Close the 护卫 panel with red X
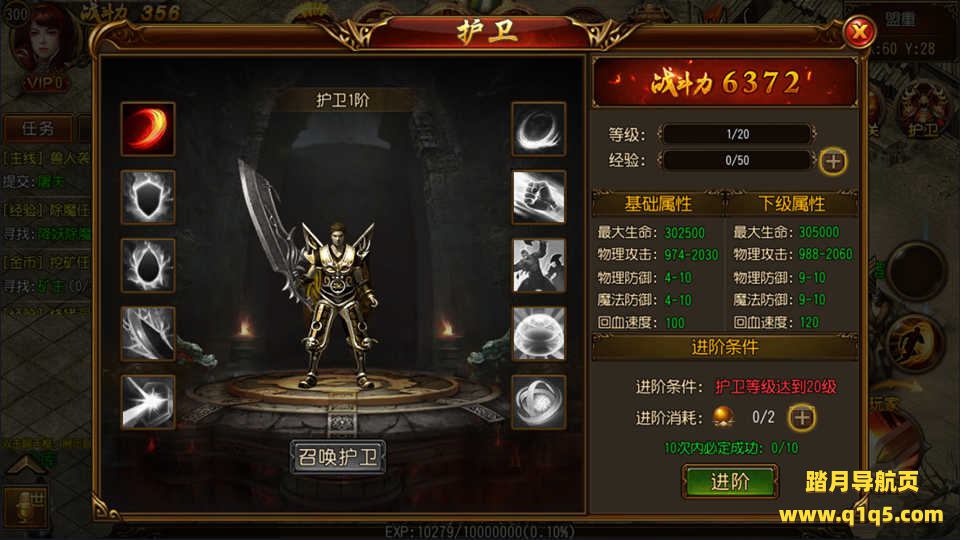Viewport: 960px width, 540px height. tap(859, 31)
